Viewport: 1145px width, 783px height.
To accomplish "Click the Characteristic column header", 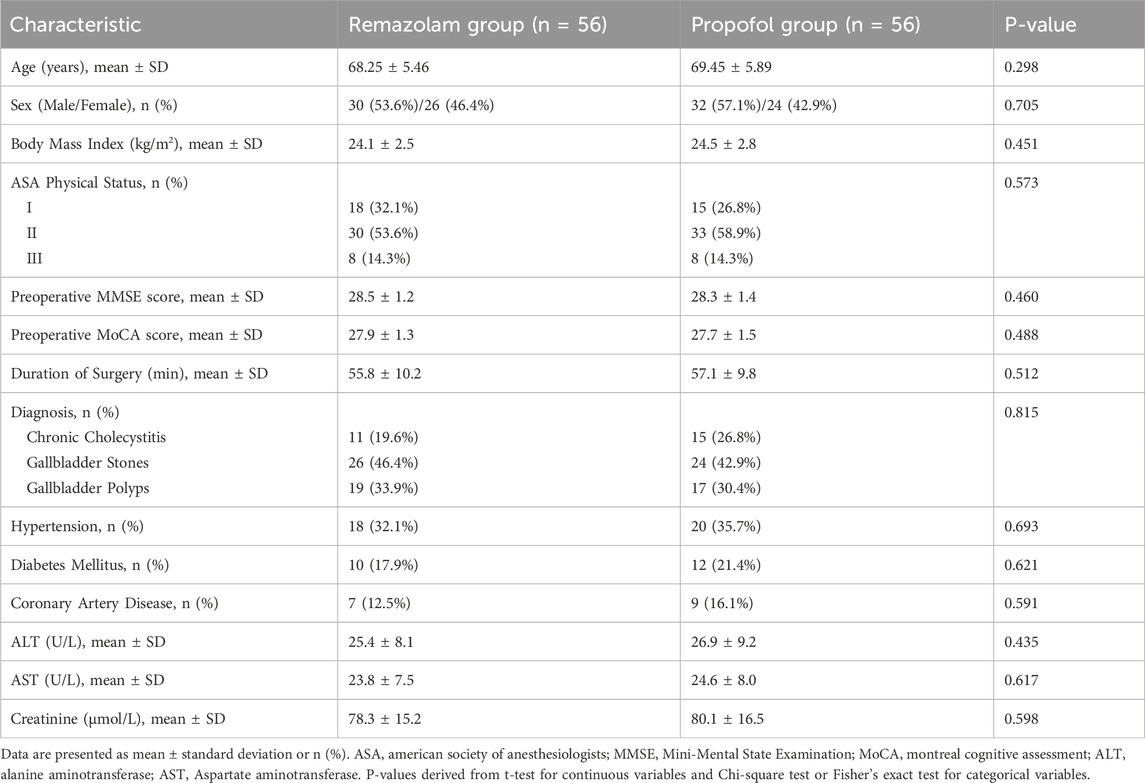I will coord(77,25).
